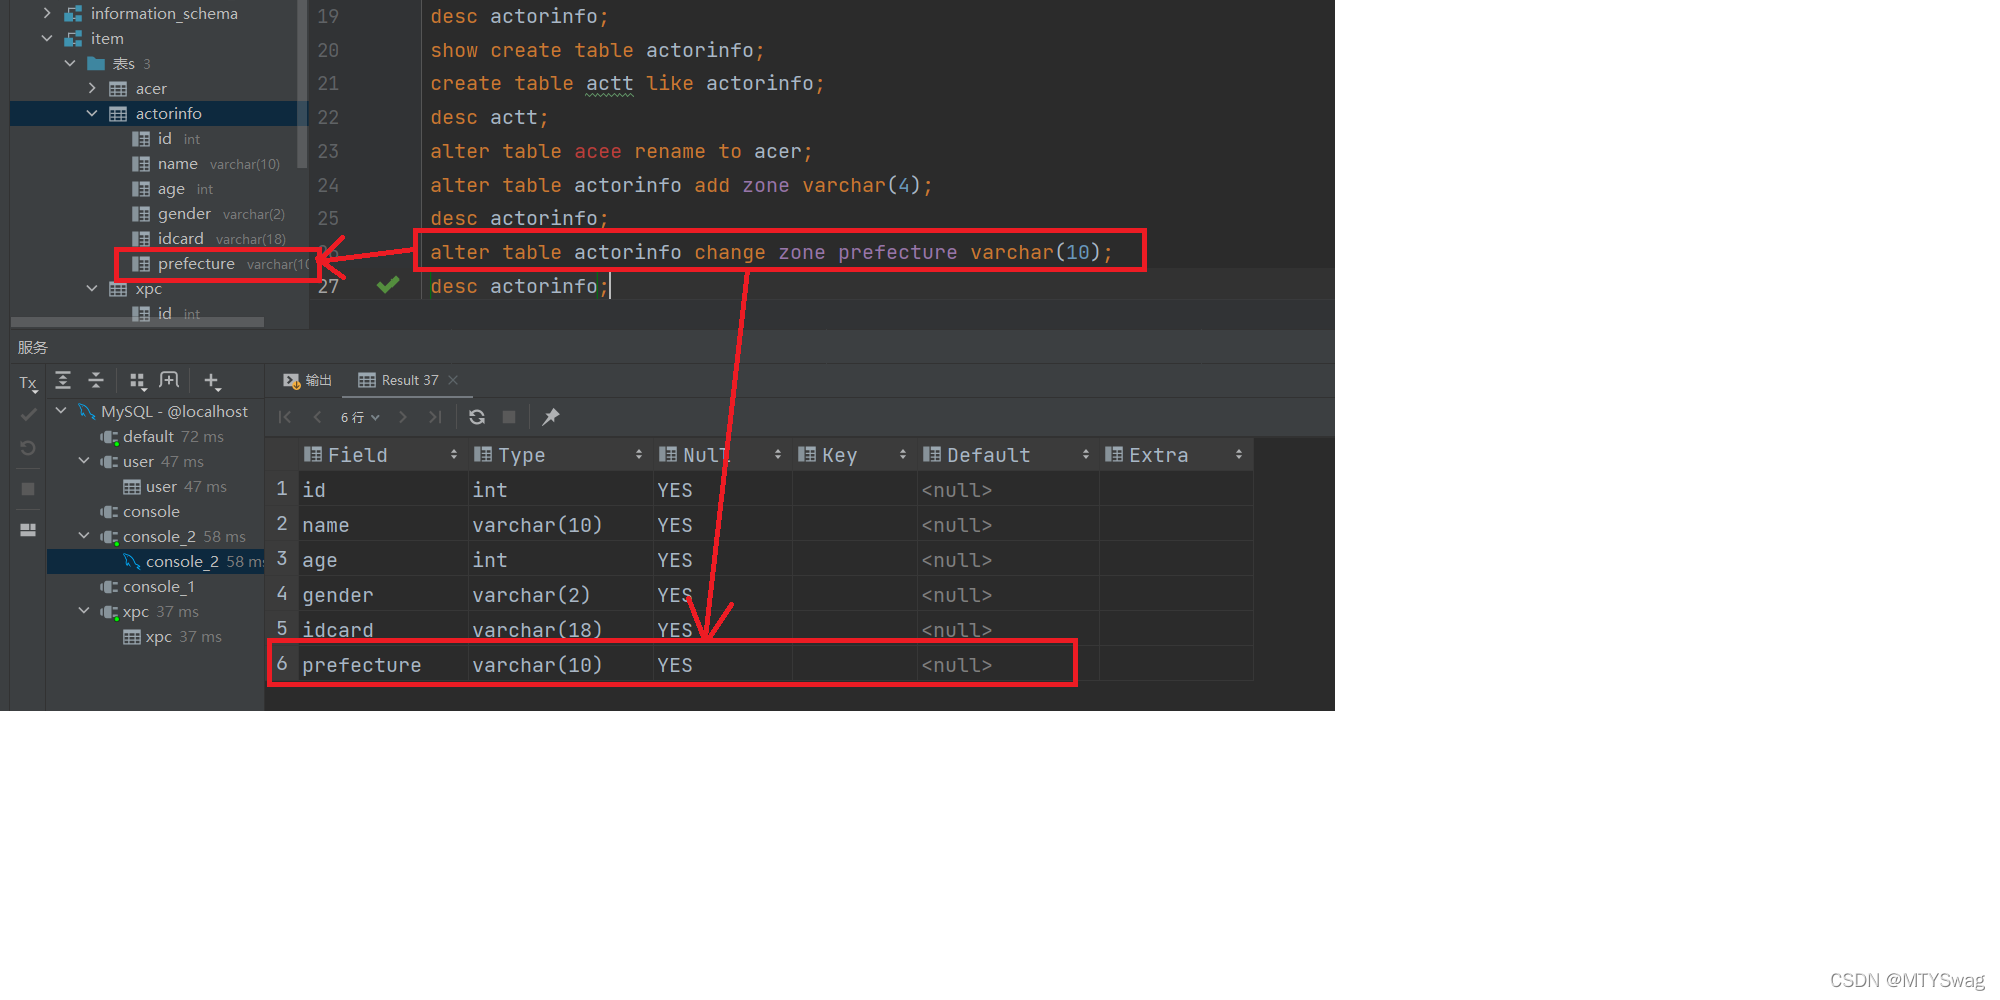Go to first page of results
Viewport: 2000px width, 1000px height.
pyautogui.click(x=285, y=417)
